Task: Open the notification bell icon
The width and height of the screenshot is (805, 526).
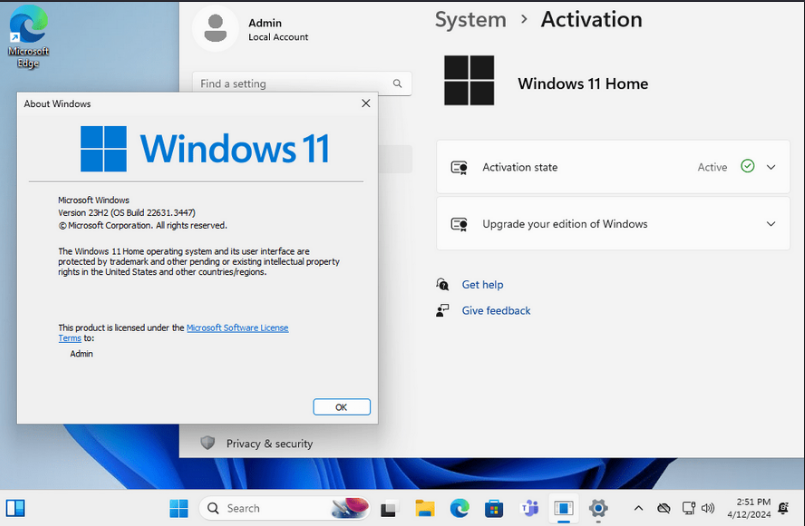Action: [x=783, y=508]
